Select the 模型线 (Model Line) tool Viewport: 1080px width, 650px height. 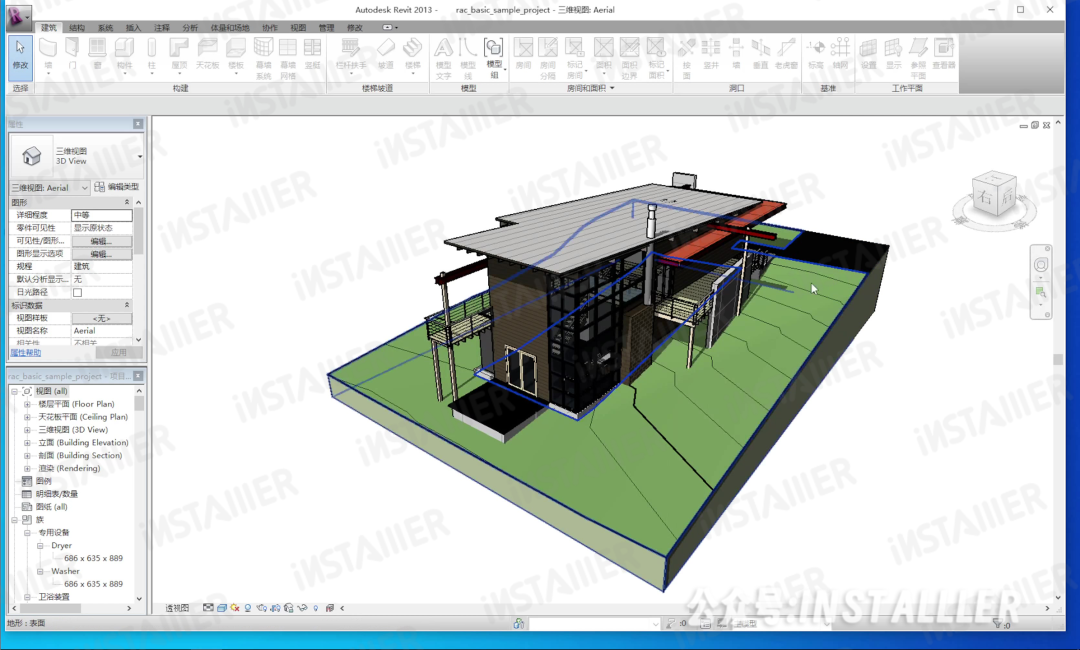(468, 58)
